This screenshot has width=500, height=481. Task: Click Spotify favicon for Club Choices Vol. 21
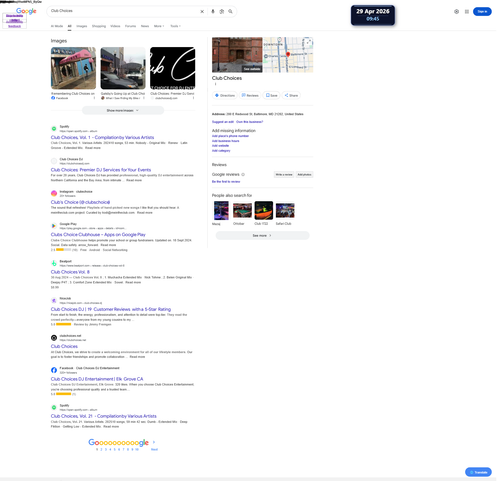tap(54, 407)
